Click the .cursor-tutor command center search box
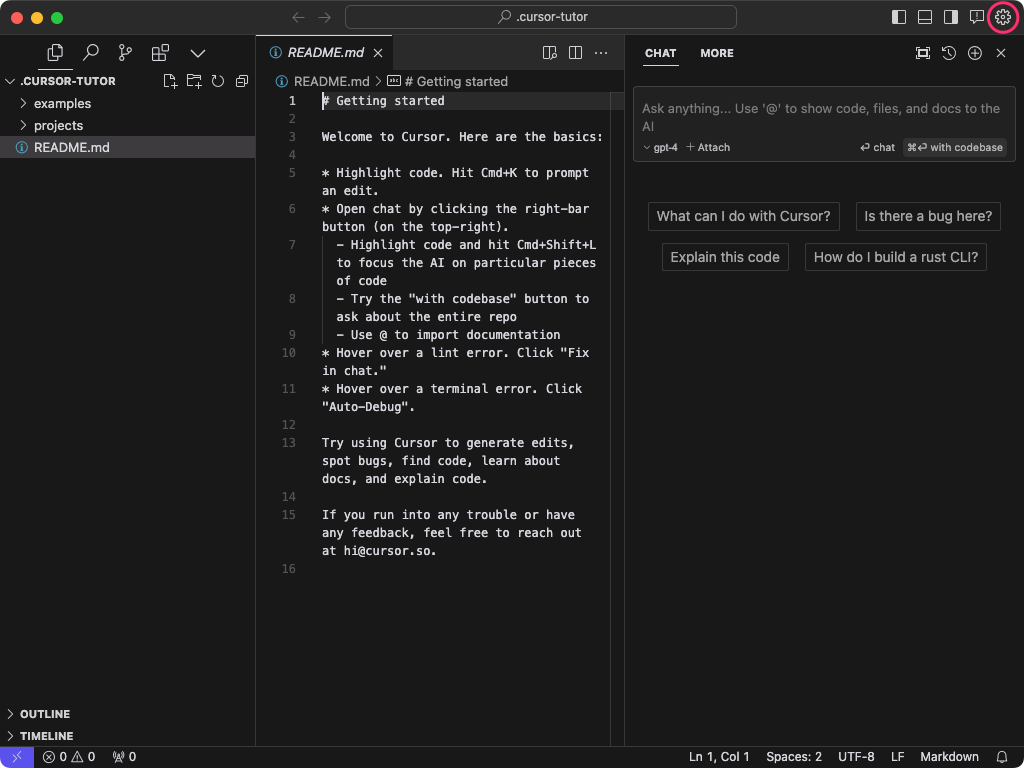This screenshot has height=768, width=1024. click(541, 17)
